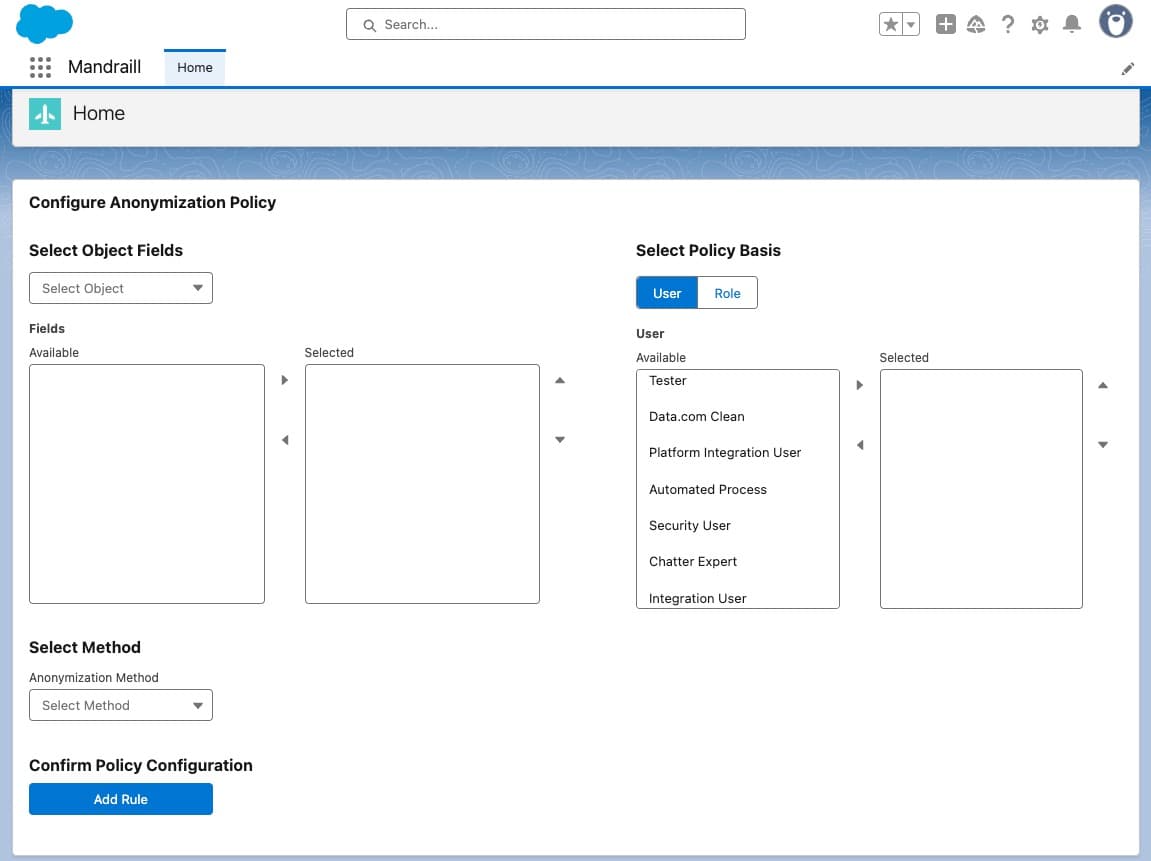This screenshot has width=1151, height=861.
Task: Move field to Selected with right arrow
Action: point(285,380)
